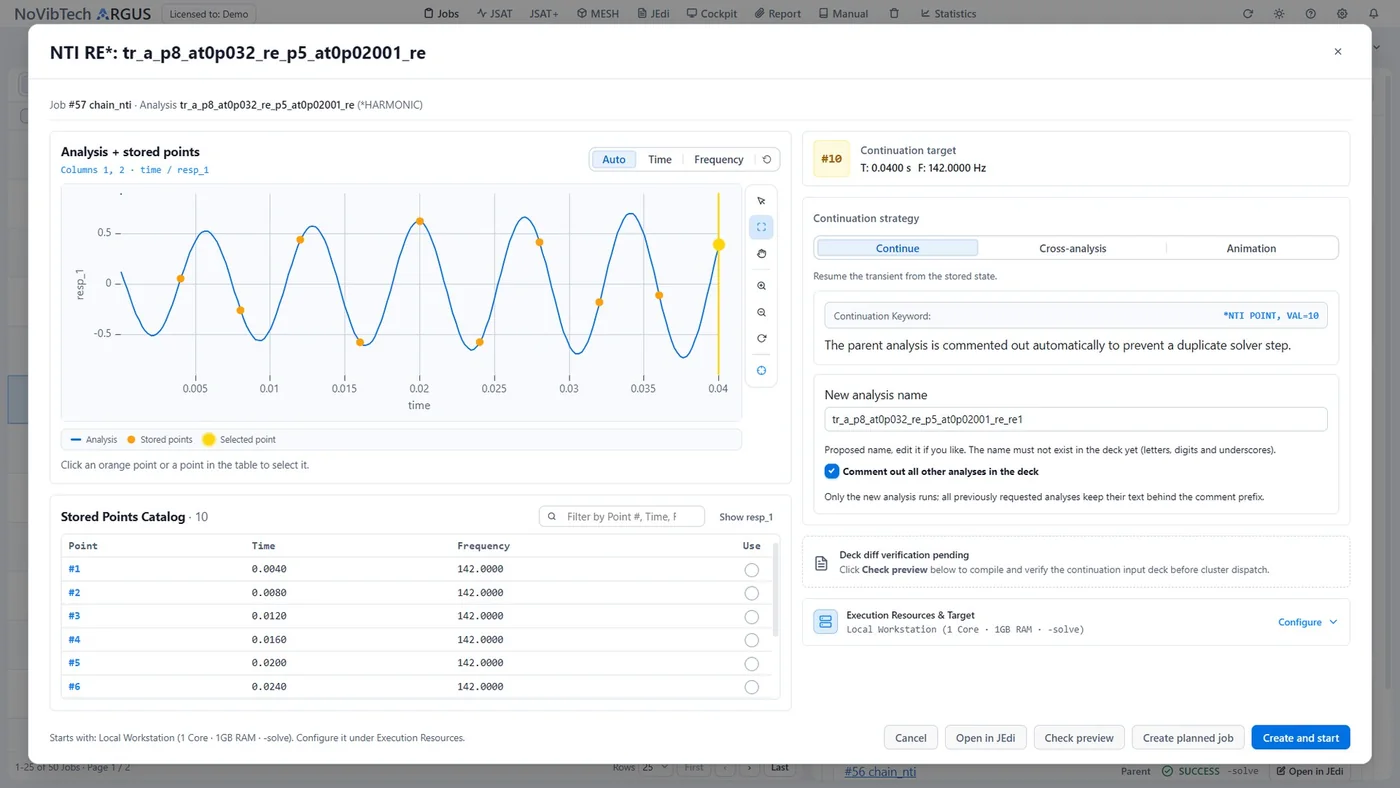Open the settings gear in the top bar
Screen dimensions: 1400x788
(1343, 14)
